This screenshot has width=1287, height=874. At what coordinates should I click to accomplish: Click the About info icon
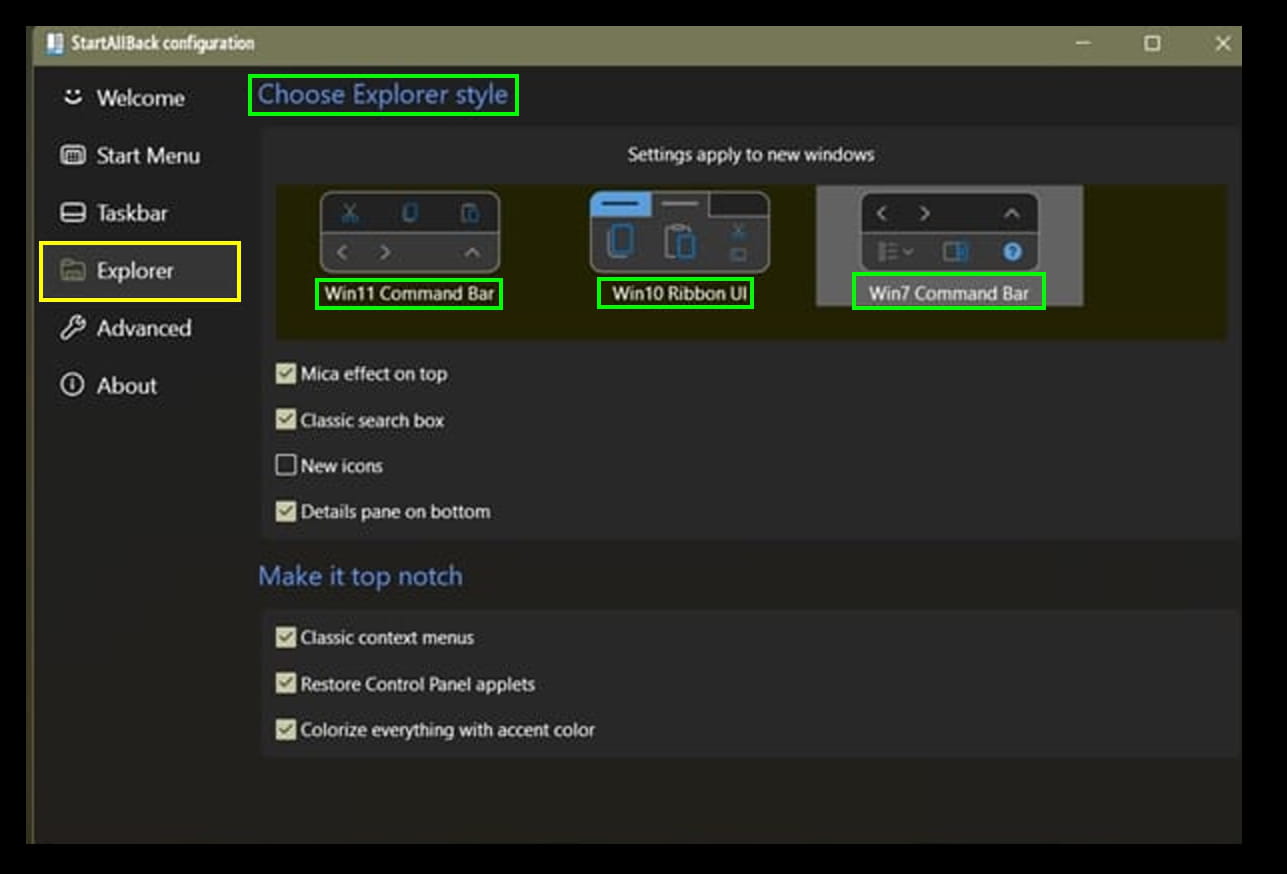pyautogui.click(x=72, y=385)
